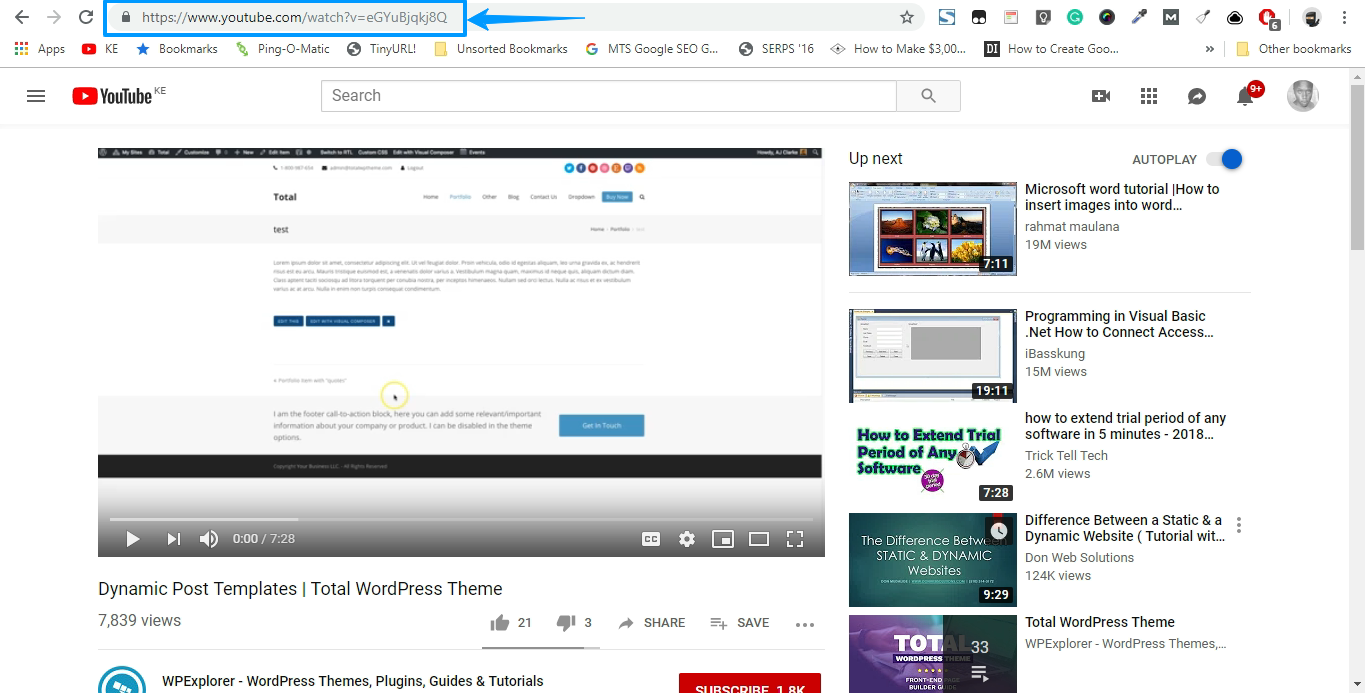Seek on the video progress bar

point(460,519)
